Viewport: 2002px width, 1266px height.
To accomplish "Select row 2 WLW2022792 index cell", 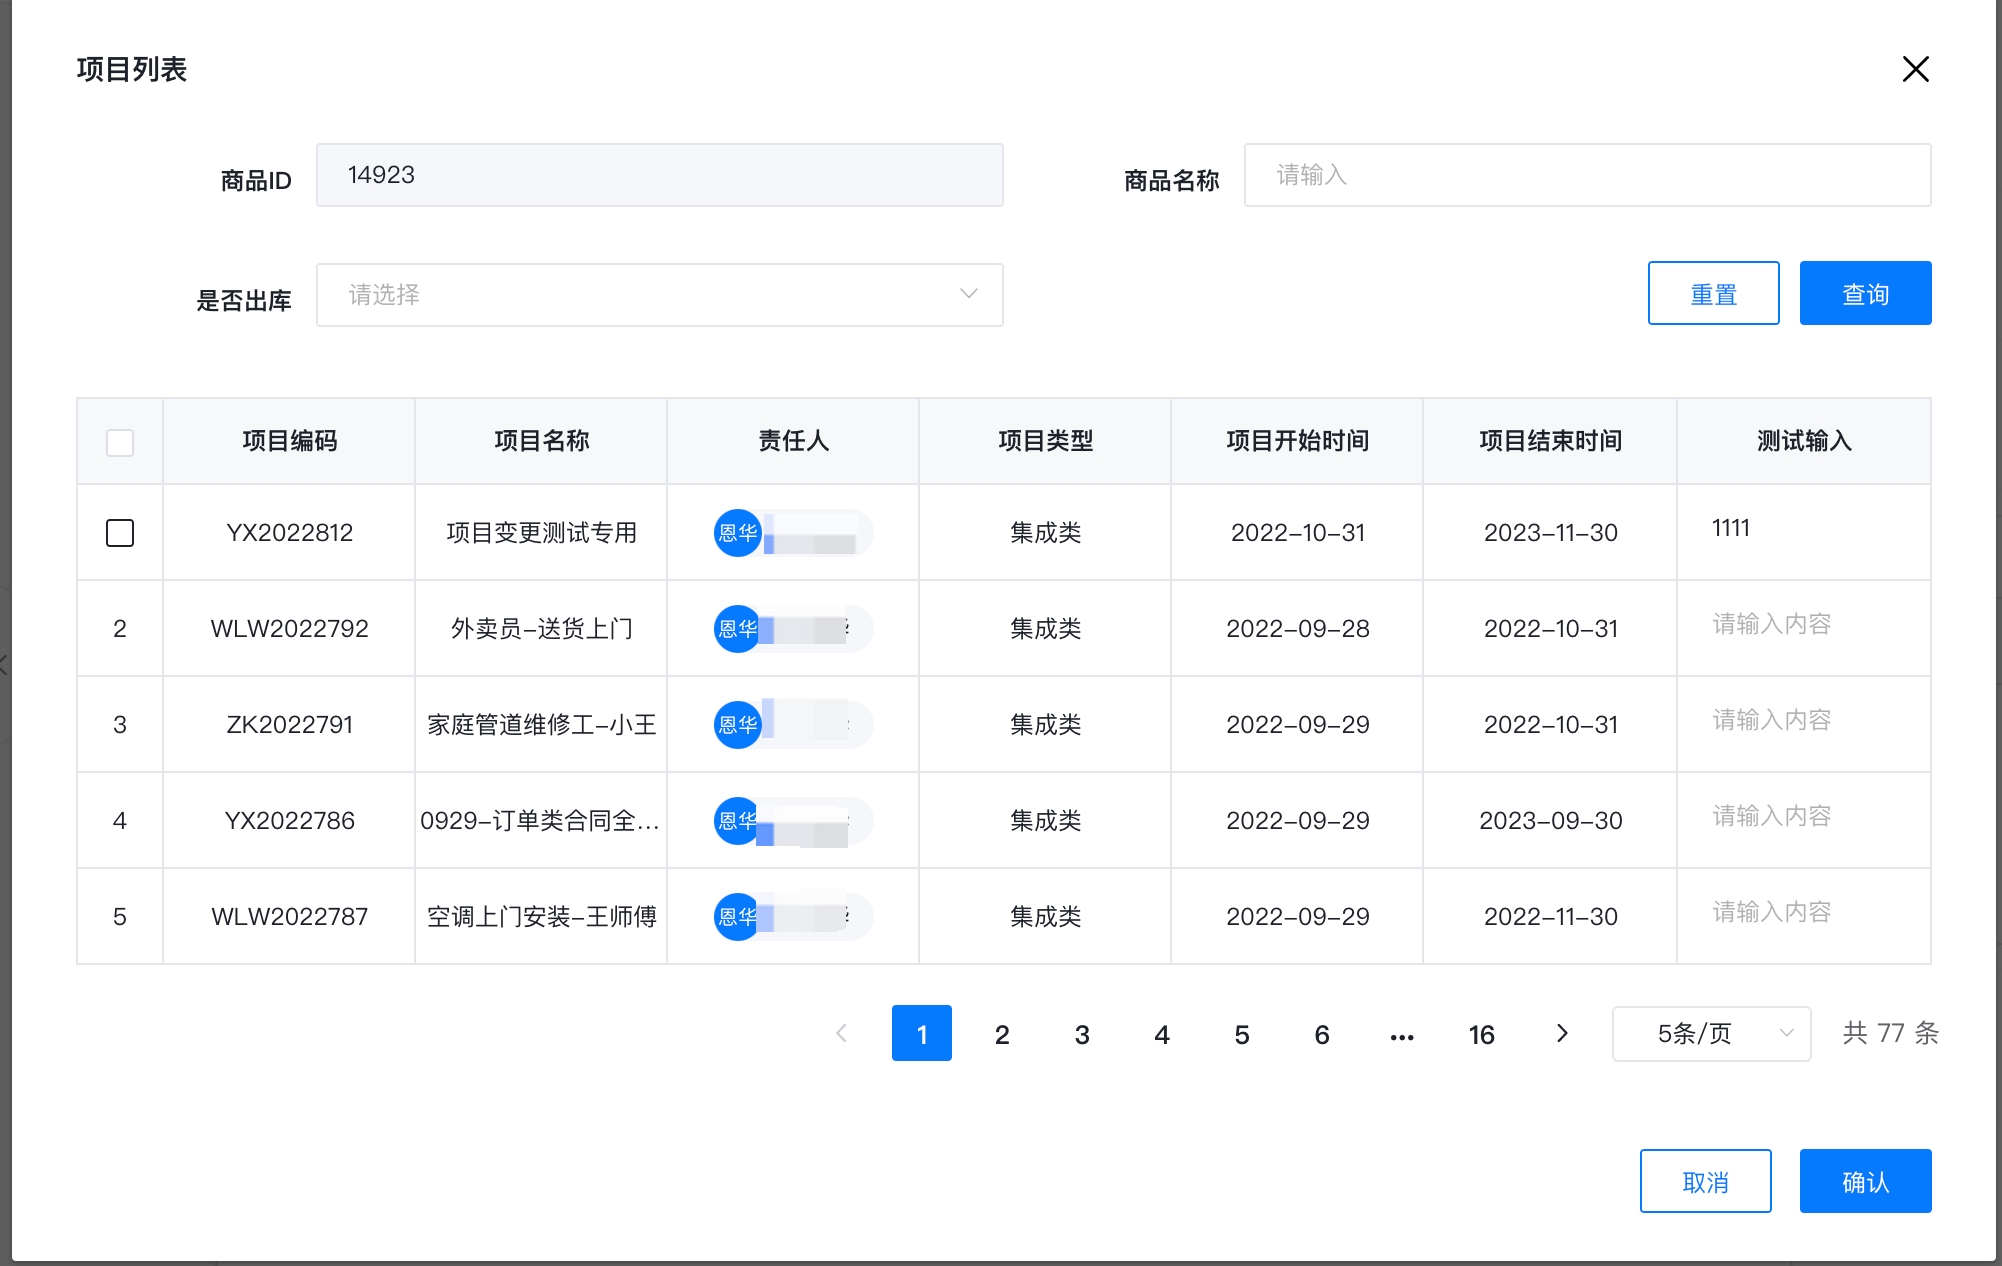I will pyautogui.click(x=120, y=629).
